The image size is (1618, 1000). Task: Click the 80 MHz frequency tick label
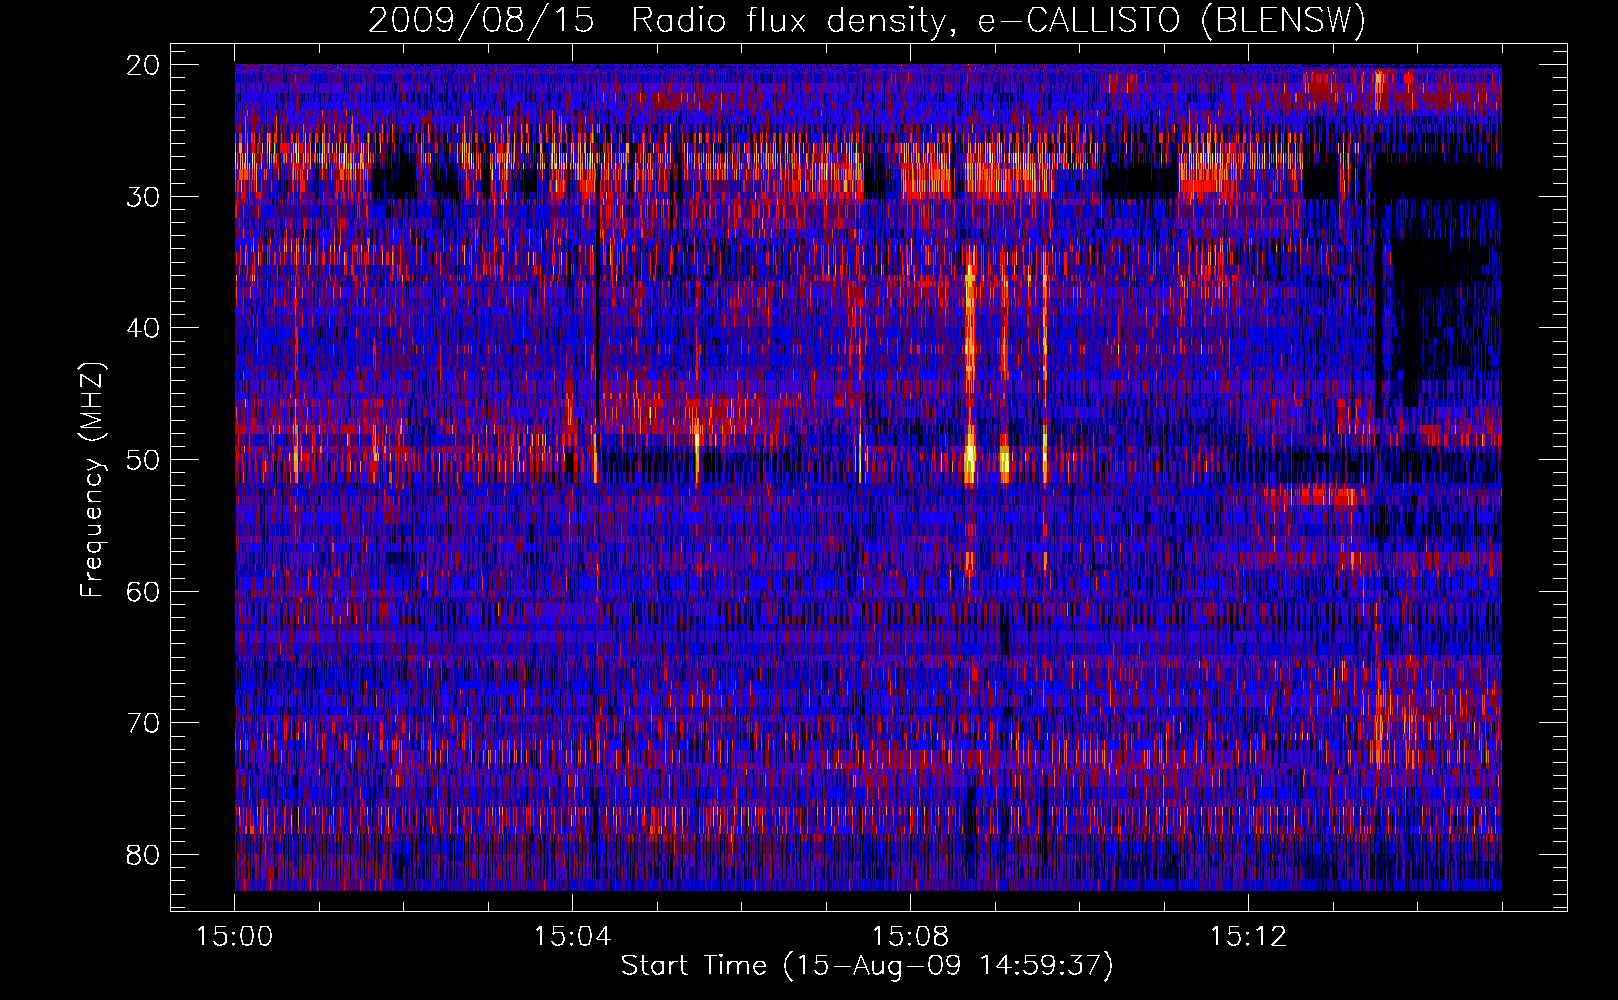click(144, 855)
